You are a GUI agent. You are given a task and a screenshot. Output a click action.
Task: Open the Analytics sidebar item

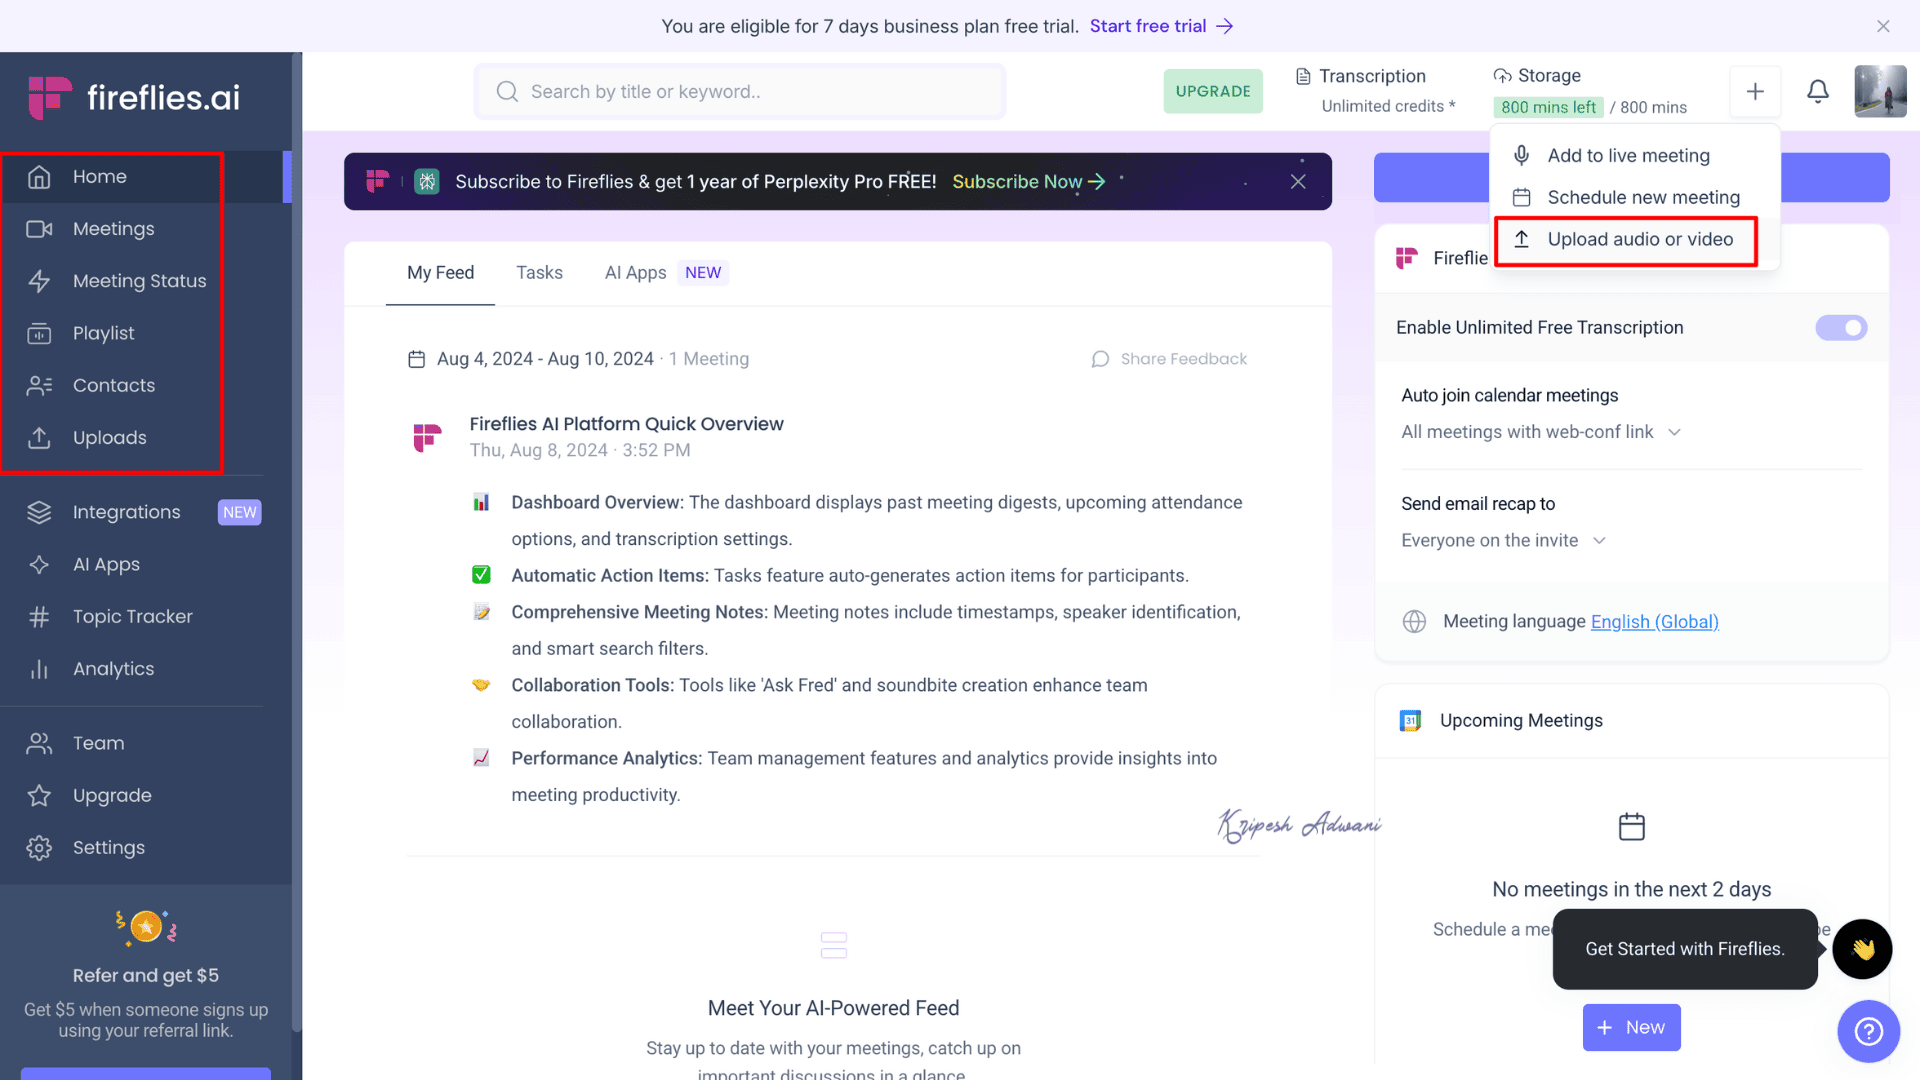(113, 669)
